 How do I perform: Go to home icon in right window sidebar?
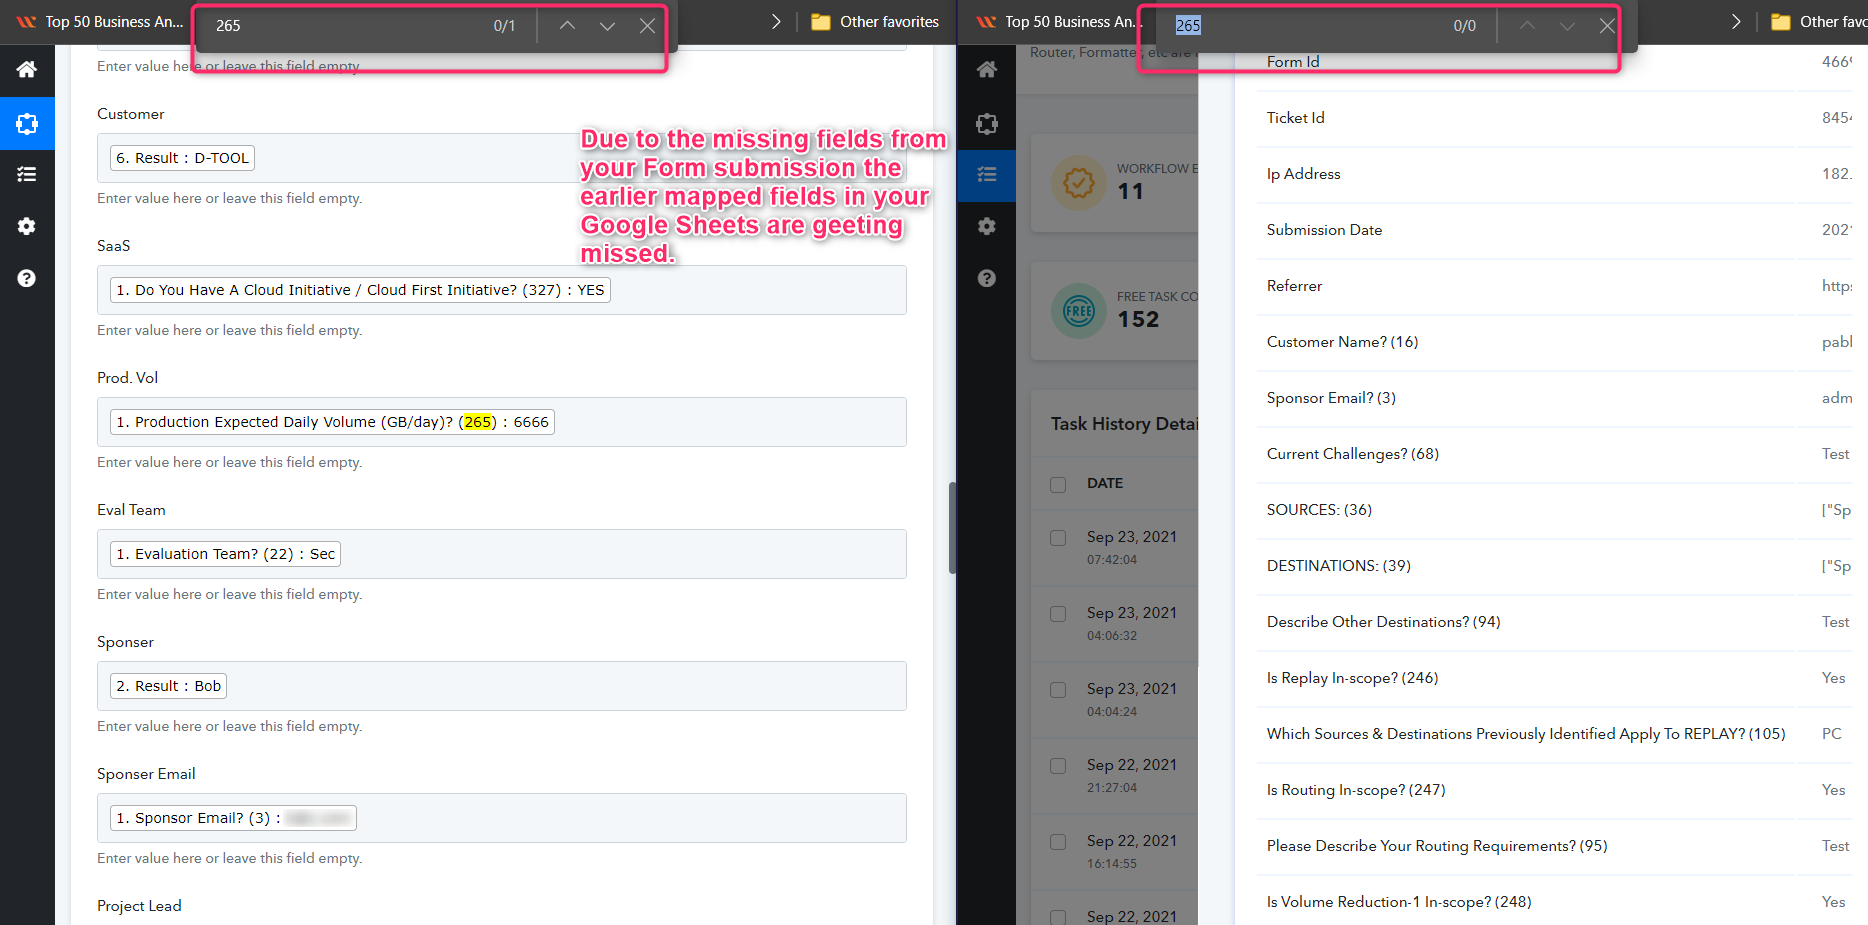tap(987, 69)
